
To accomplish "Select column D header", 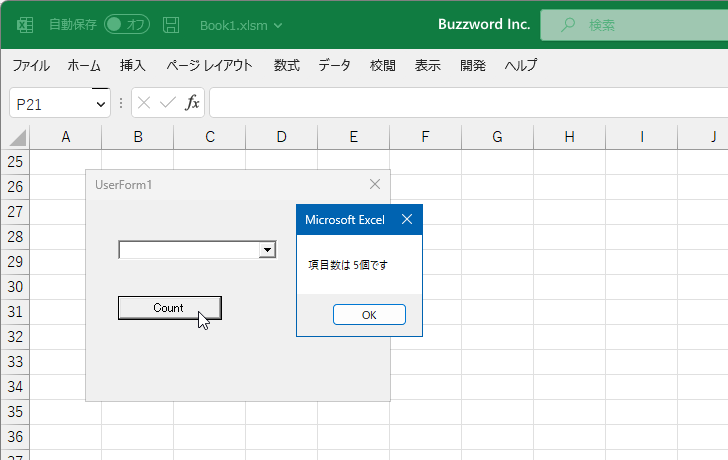I will tap(281, 137).
